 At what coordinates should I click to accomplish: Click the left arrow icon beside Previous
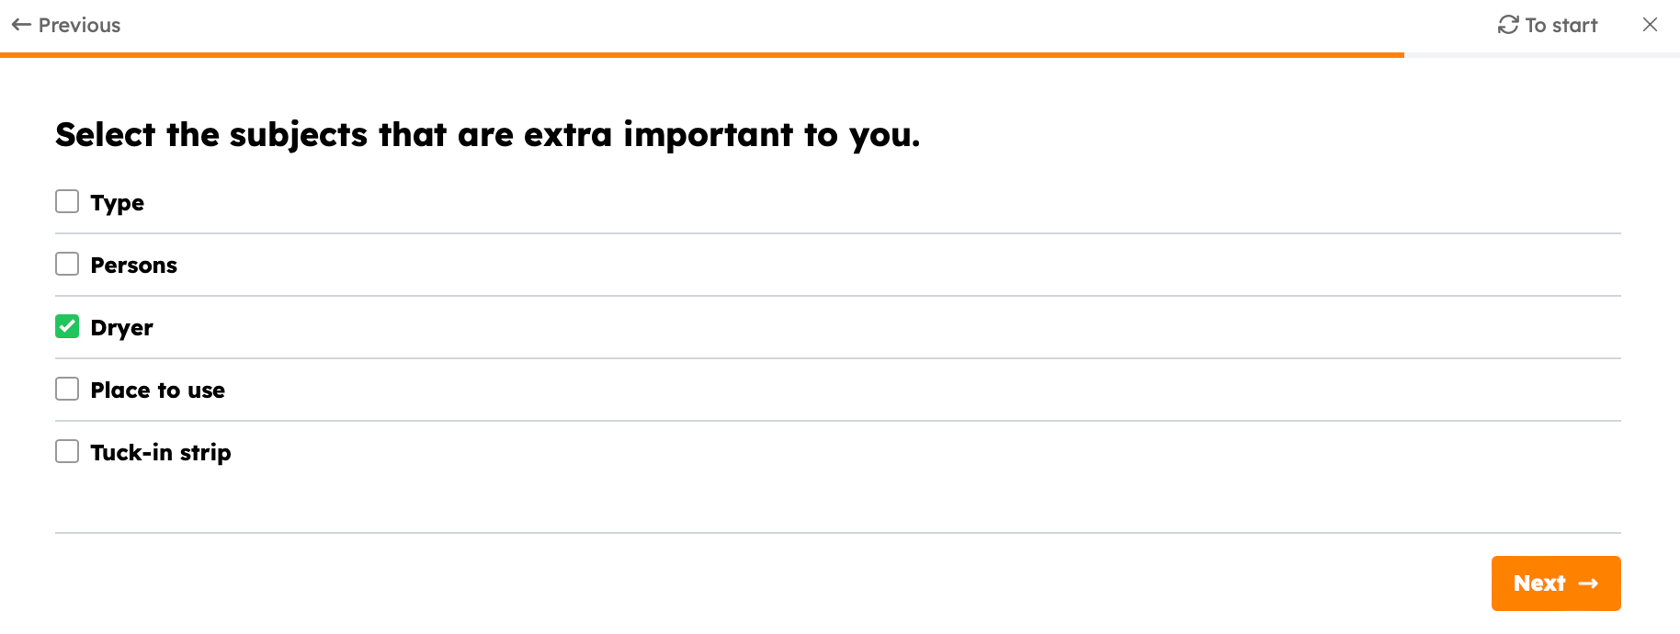click(x=21, y=25)
